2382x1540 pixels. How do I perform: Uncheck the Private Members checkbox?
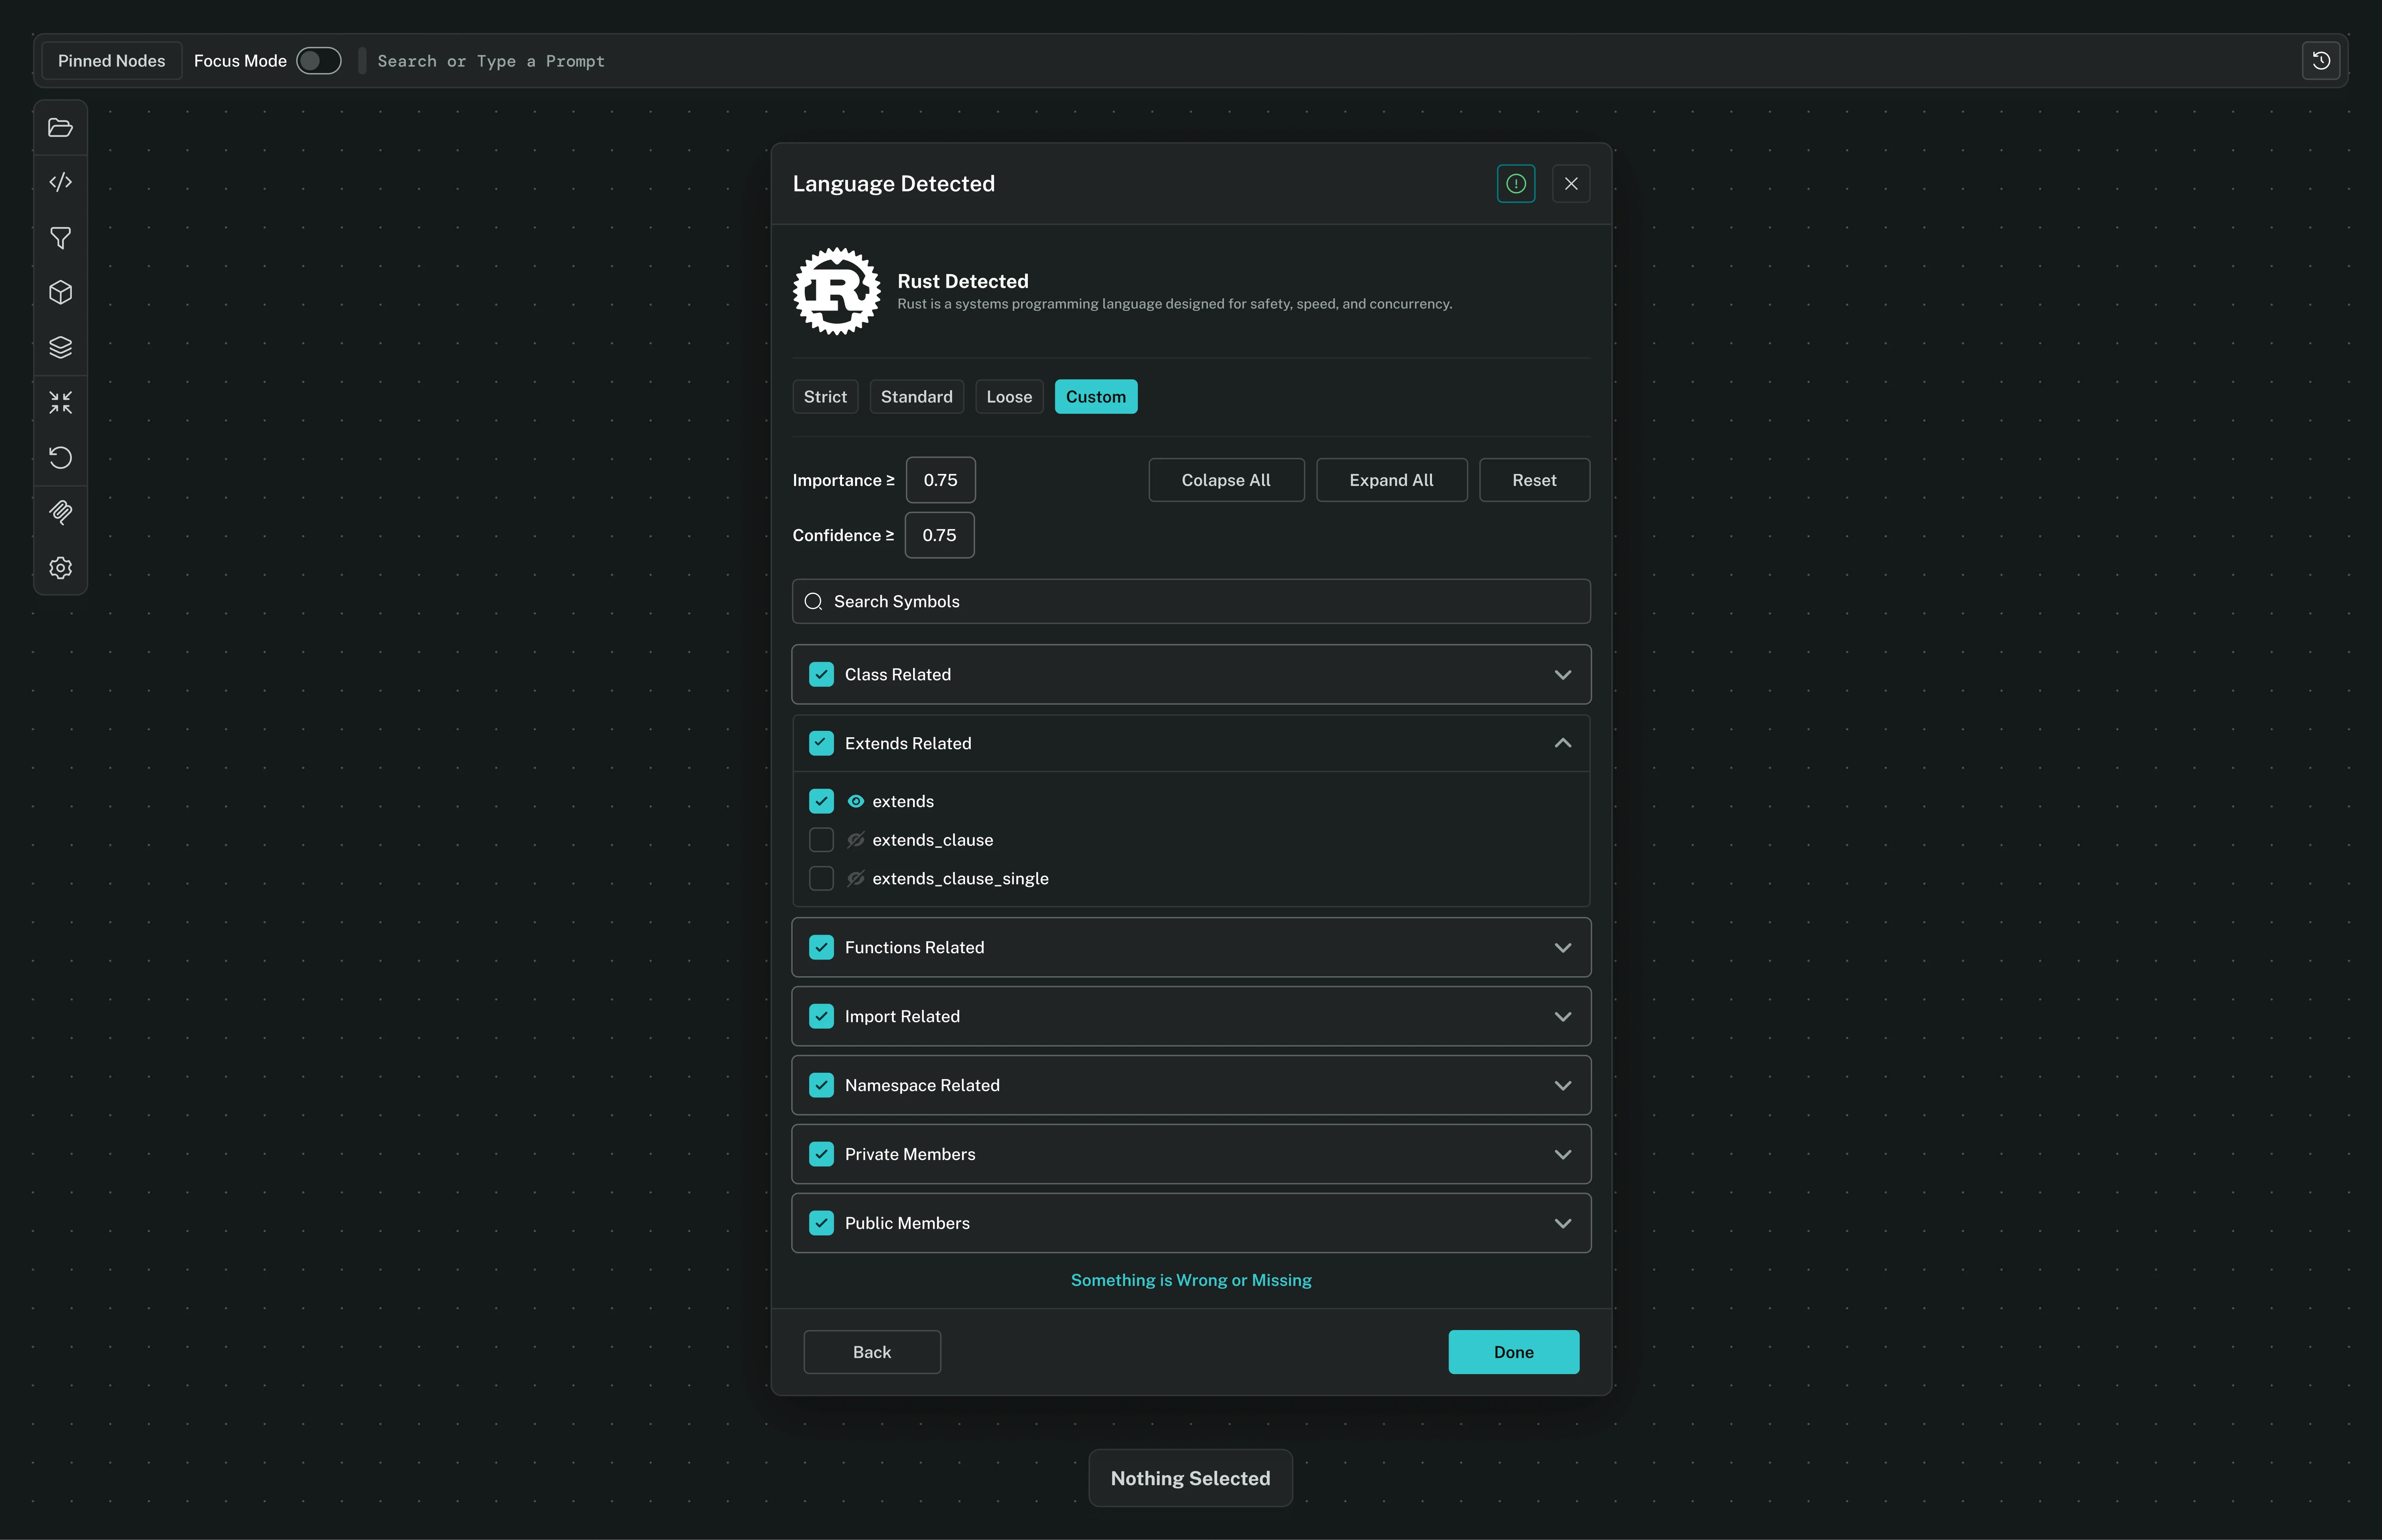point(821,1154)
